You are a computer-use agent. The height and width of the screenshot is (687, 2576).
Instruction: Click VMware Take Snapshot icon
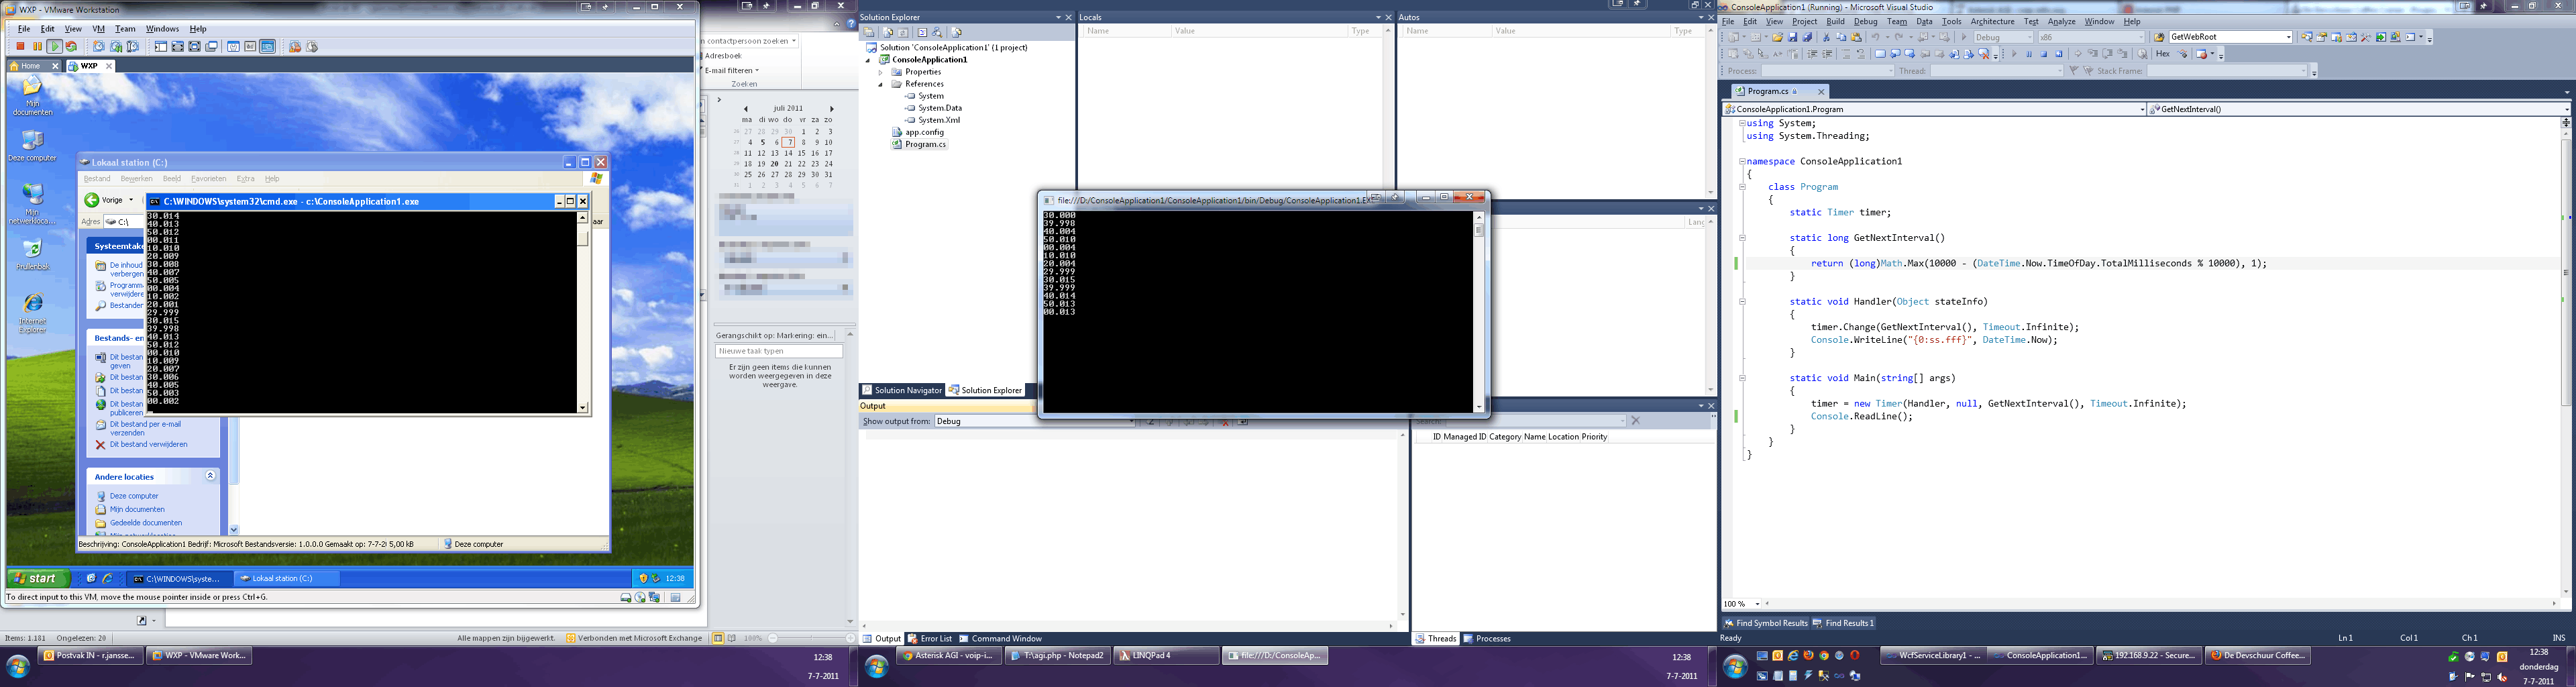[99, 46]
